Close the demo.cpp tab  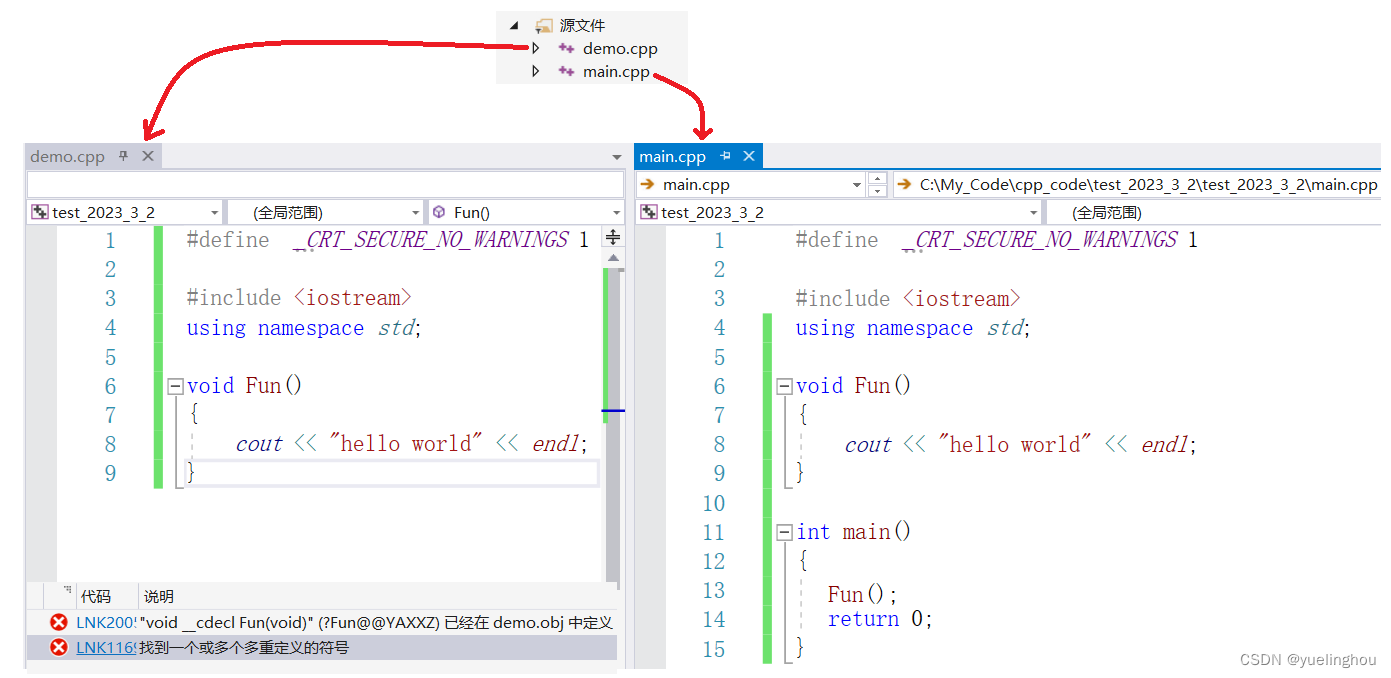coord(148,156)
